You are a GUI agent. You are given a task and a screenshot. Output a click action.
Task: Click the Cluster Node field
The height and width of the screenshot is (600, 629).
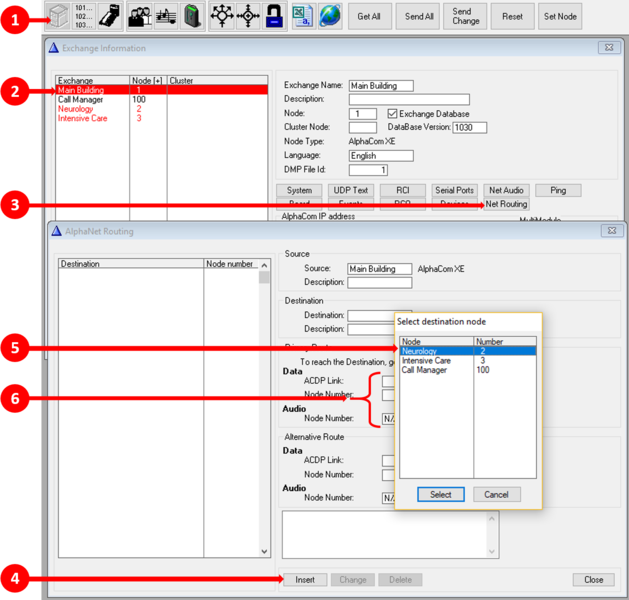pos(363,128)
